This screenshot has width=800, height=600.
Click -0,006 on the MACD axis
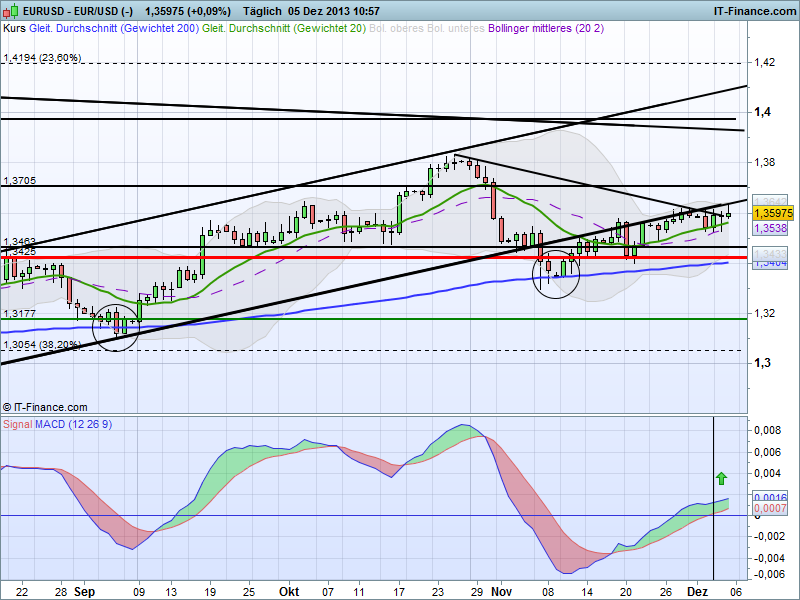coord(769,574)
